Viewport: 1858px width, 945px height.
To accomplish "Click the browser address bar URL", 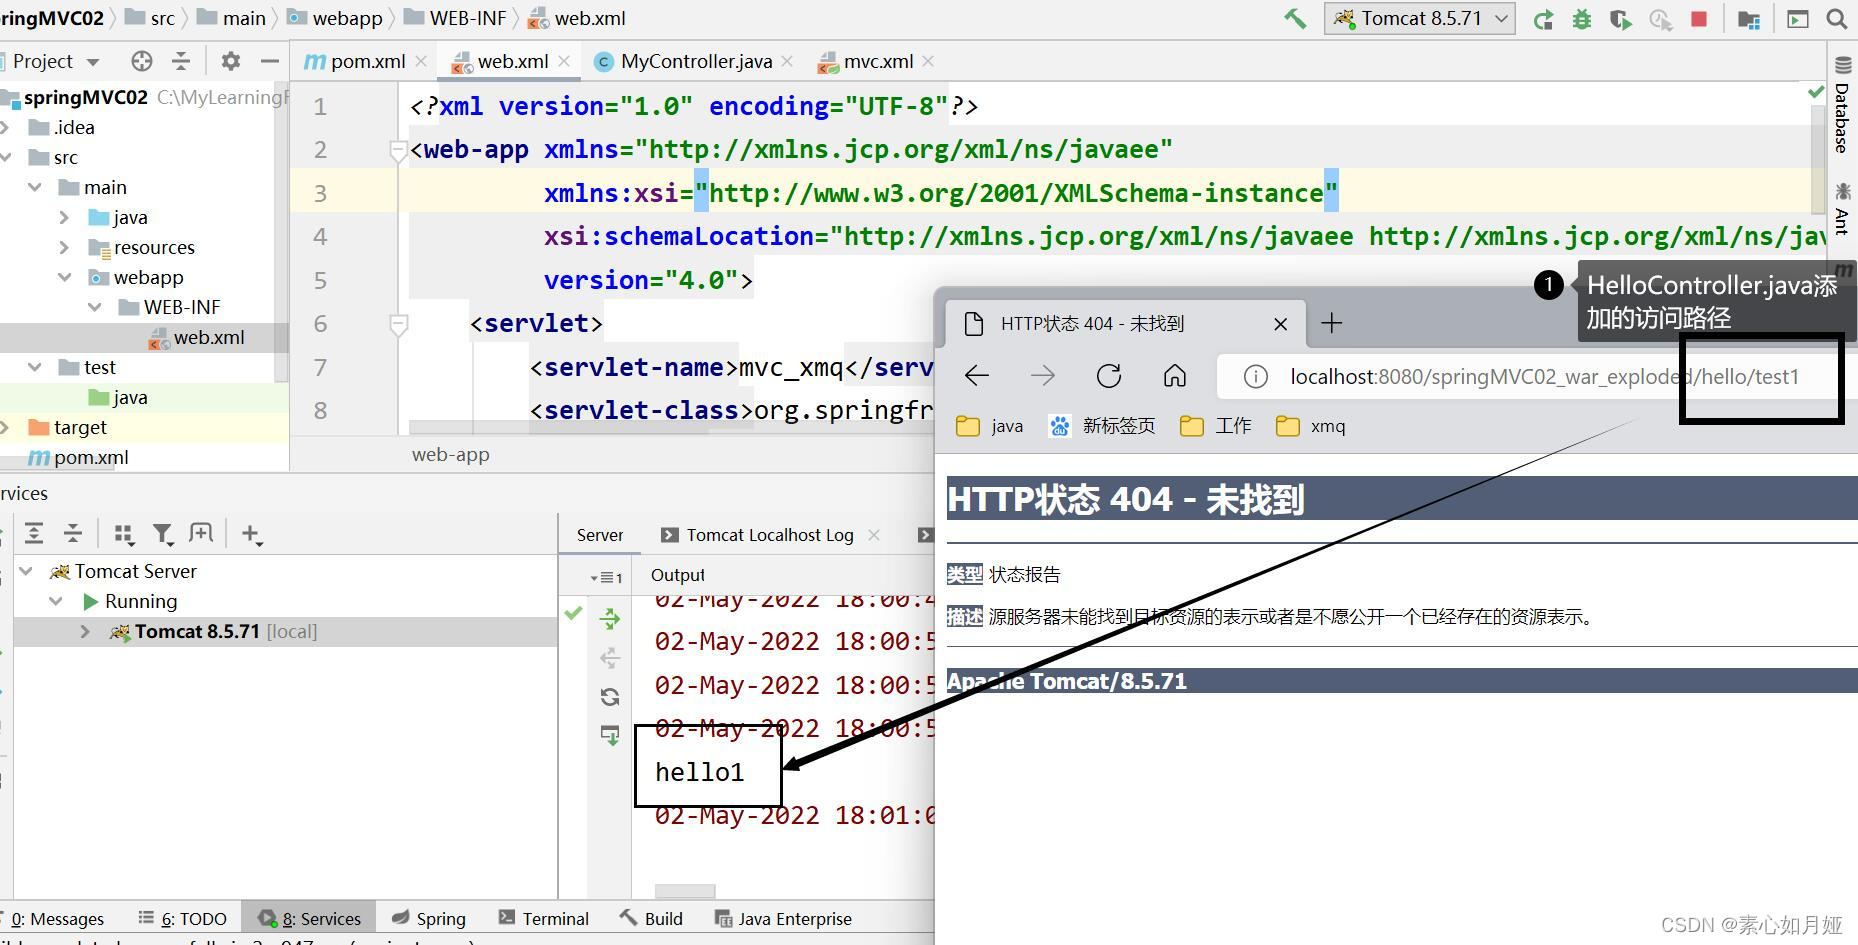I will coord(1544,377).
